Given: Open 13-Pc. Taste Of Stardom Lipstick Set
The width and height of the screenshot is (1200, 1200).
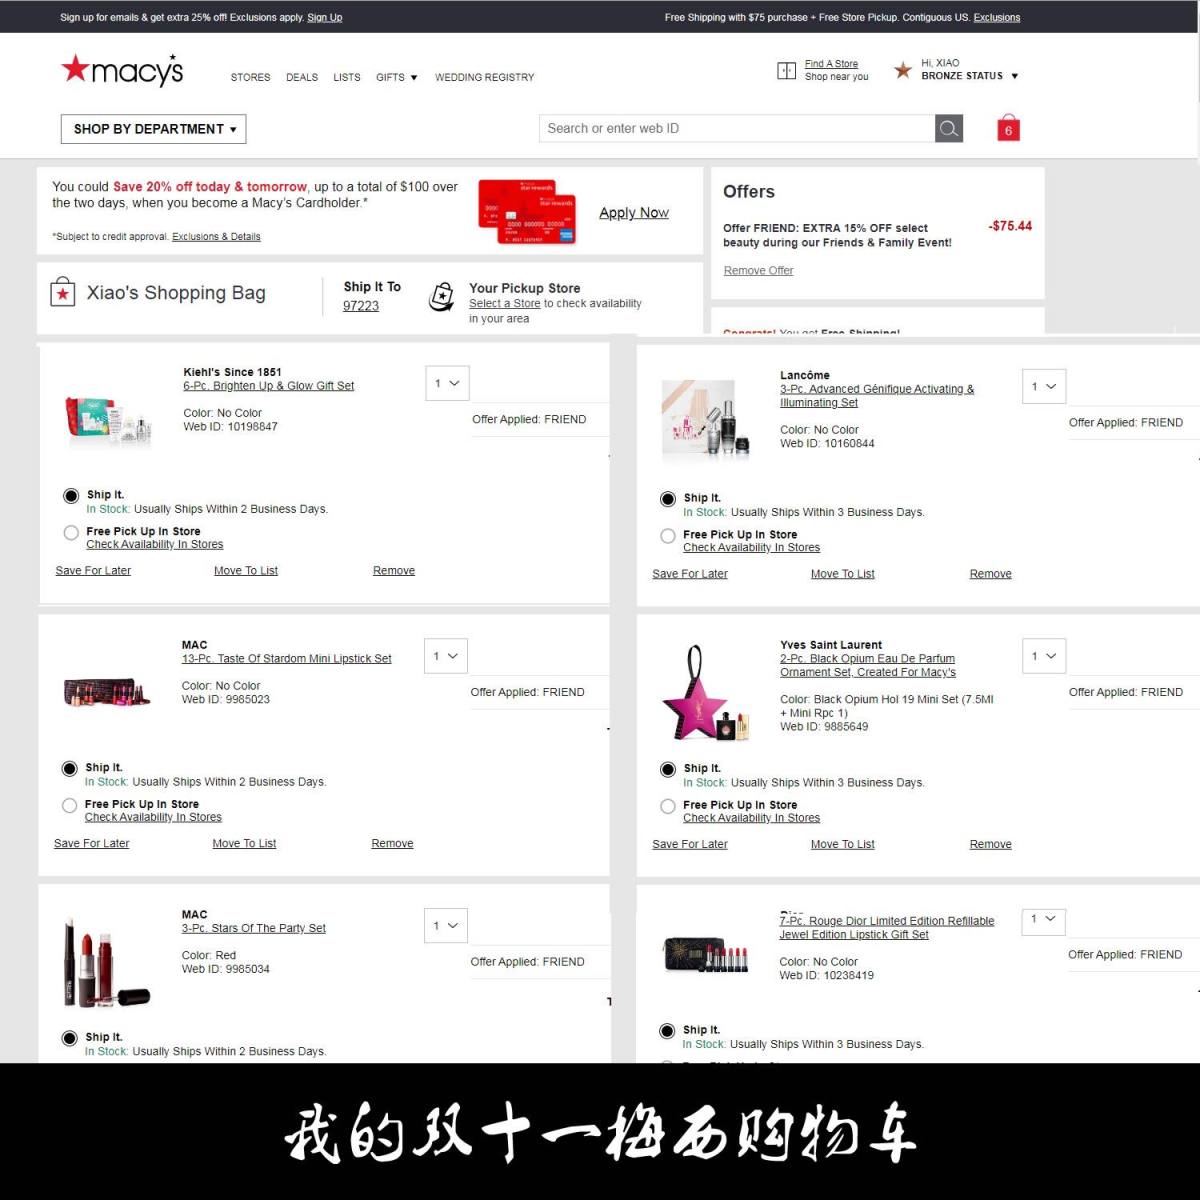Looking at the screenshot, I should click(286, 659).
